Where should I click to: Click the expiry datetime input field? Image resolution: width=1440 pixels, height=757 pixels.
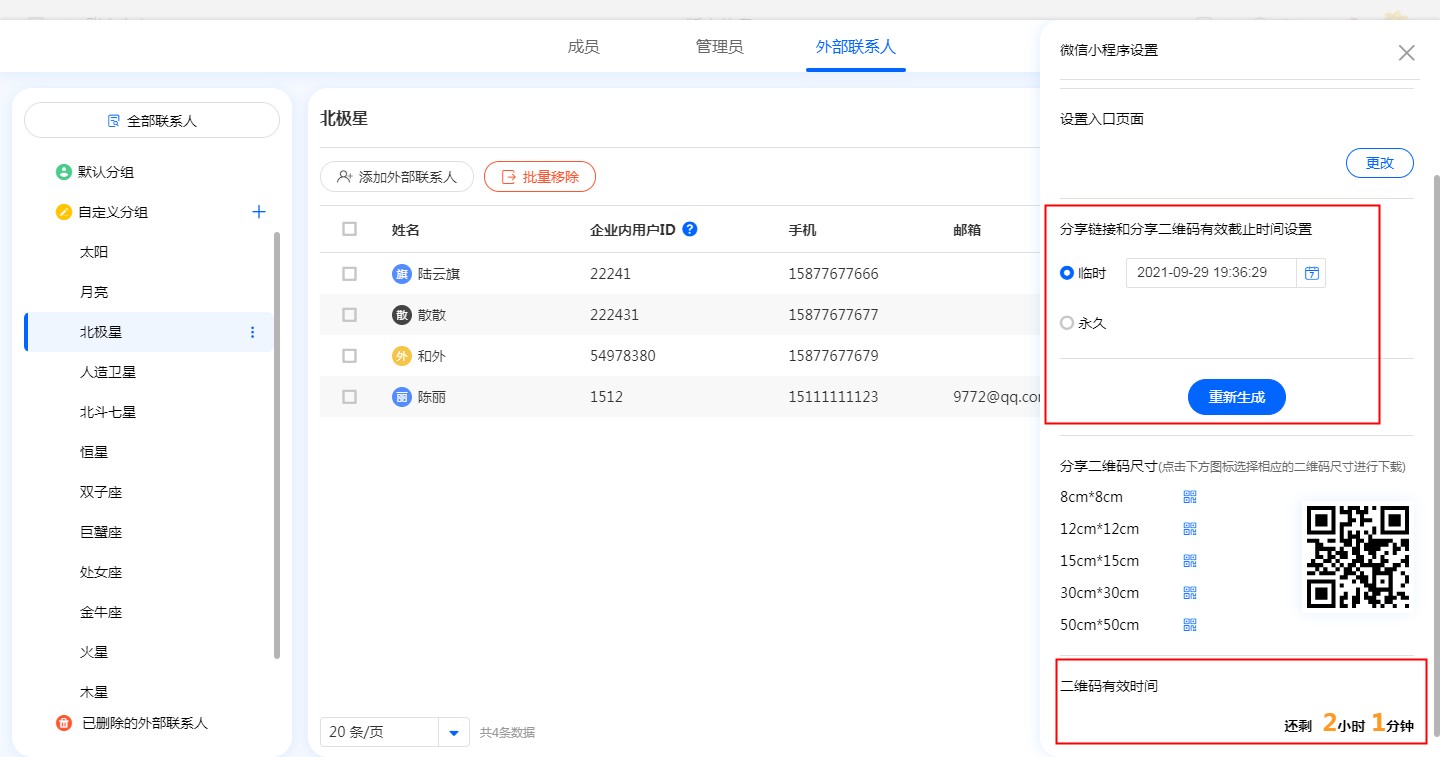pyautogui.click(x=1210, y=273)
